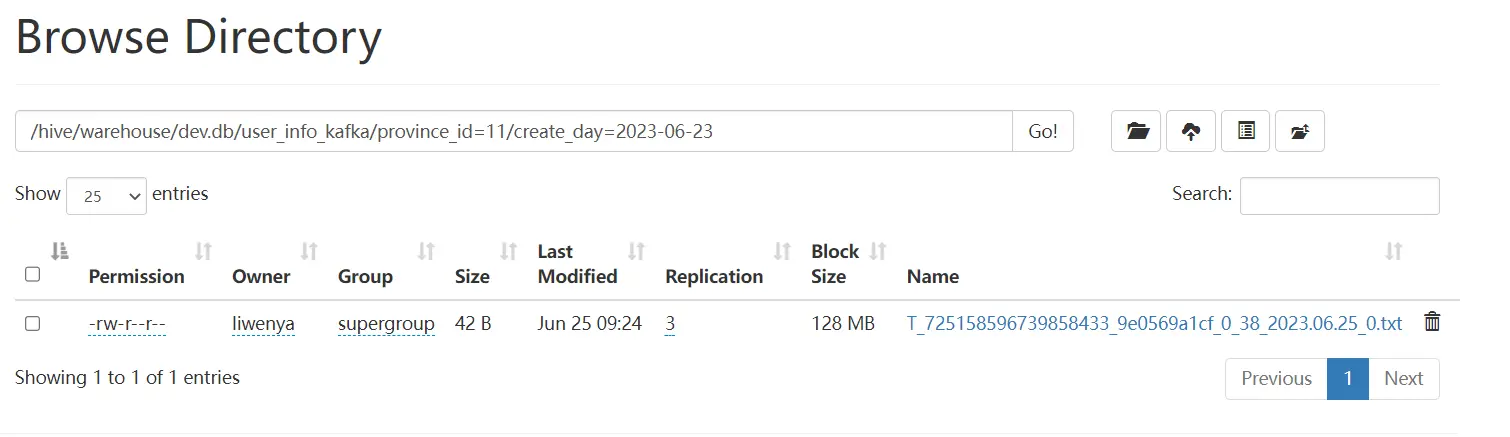Click the list cut-and-paste icon
Viewport: 1510px width, 437px height.
(1246, 131)
